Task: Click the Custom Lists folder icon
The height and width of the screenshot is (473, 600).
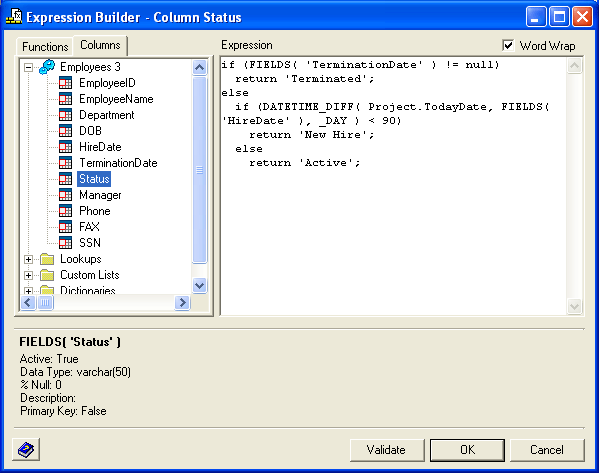Action: pos(47,275)
